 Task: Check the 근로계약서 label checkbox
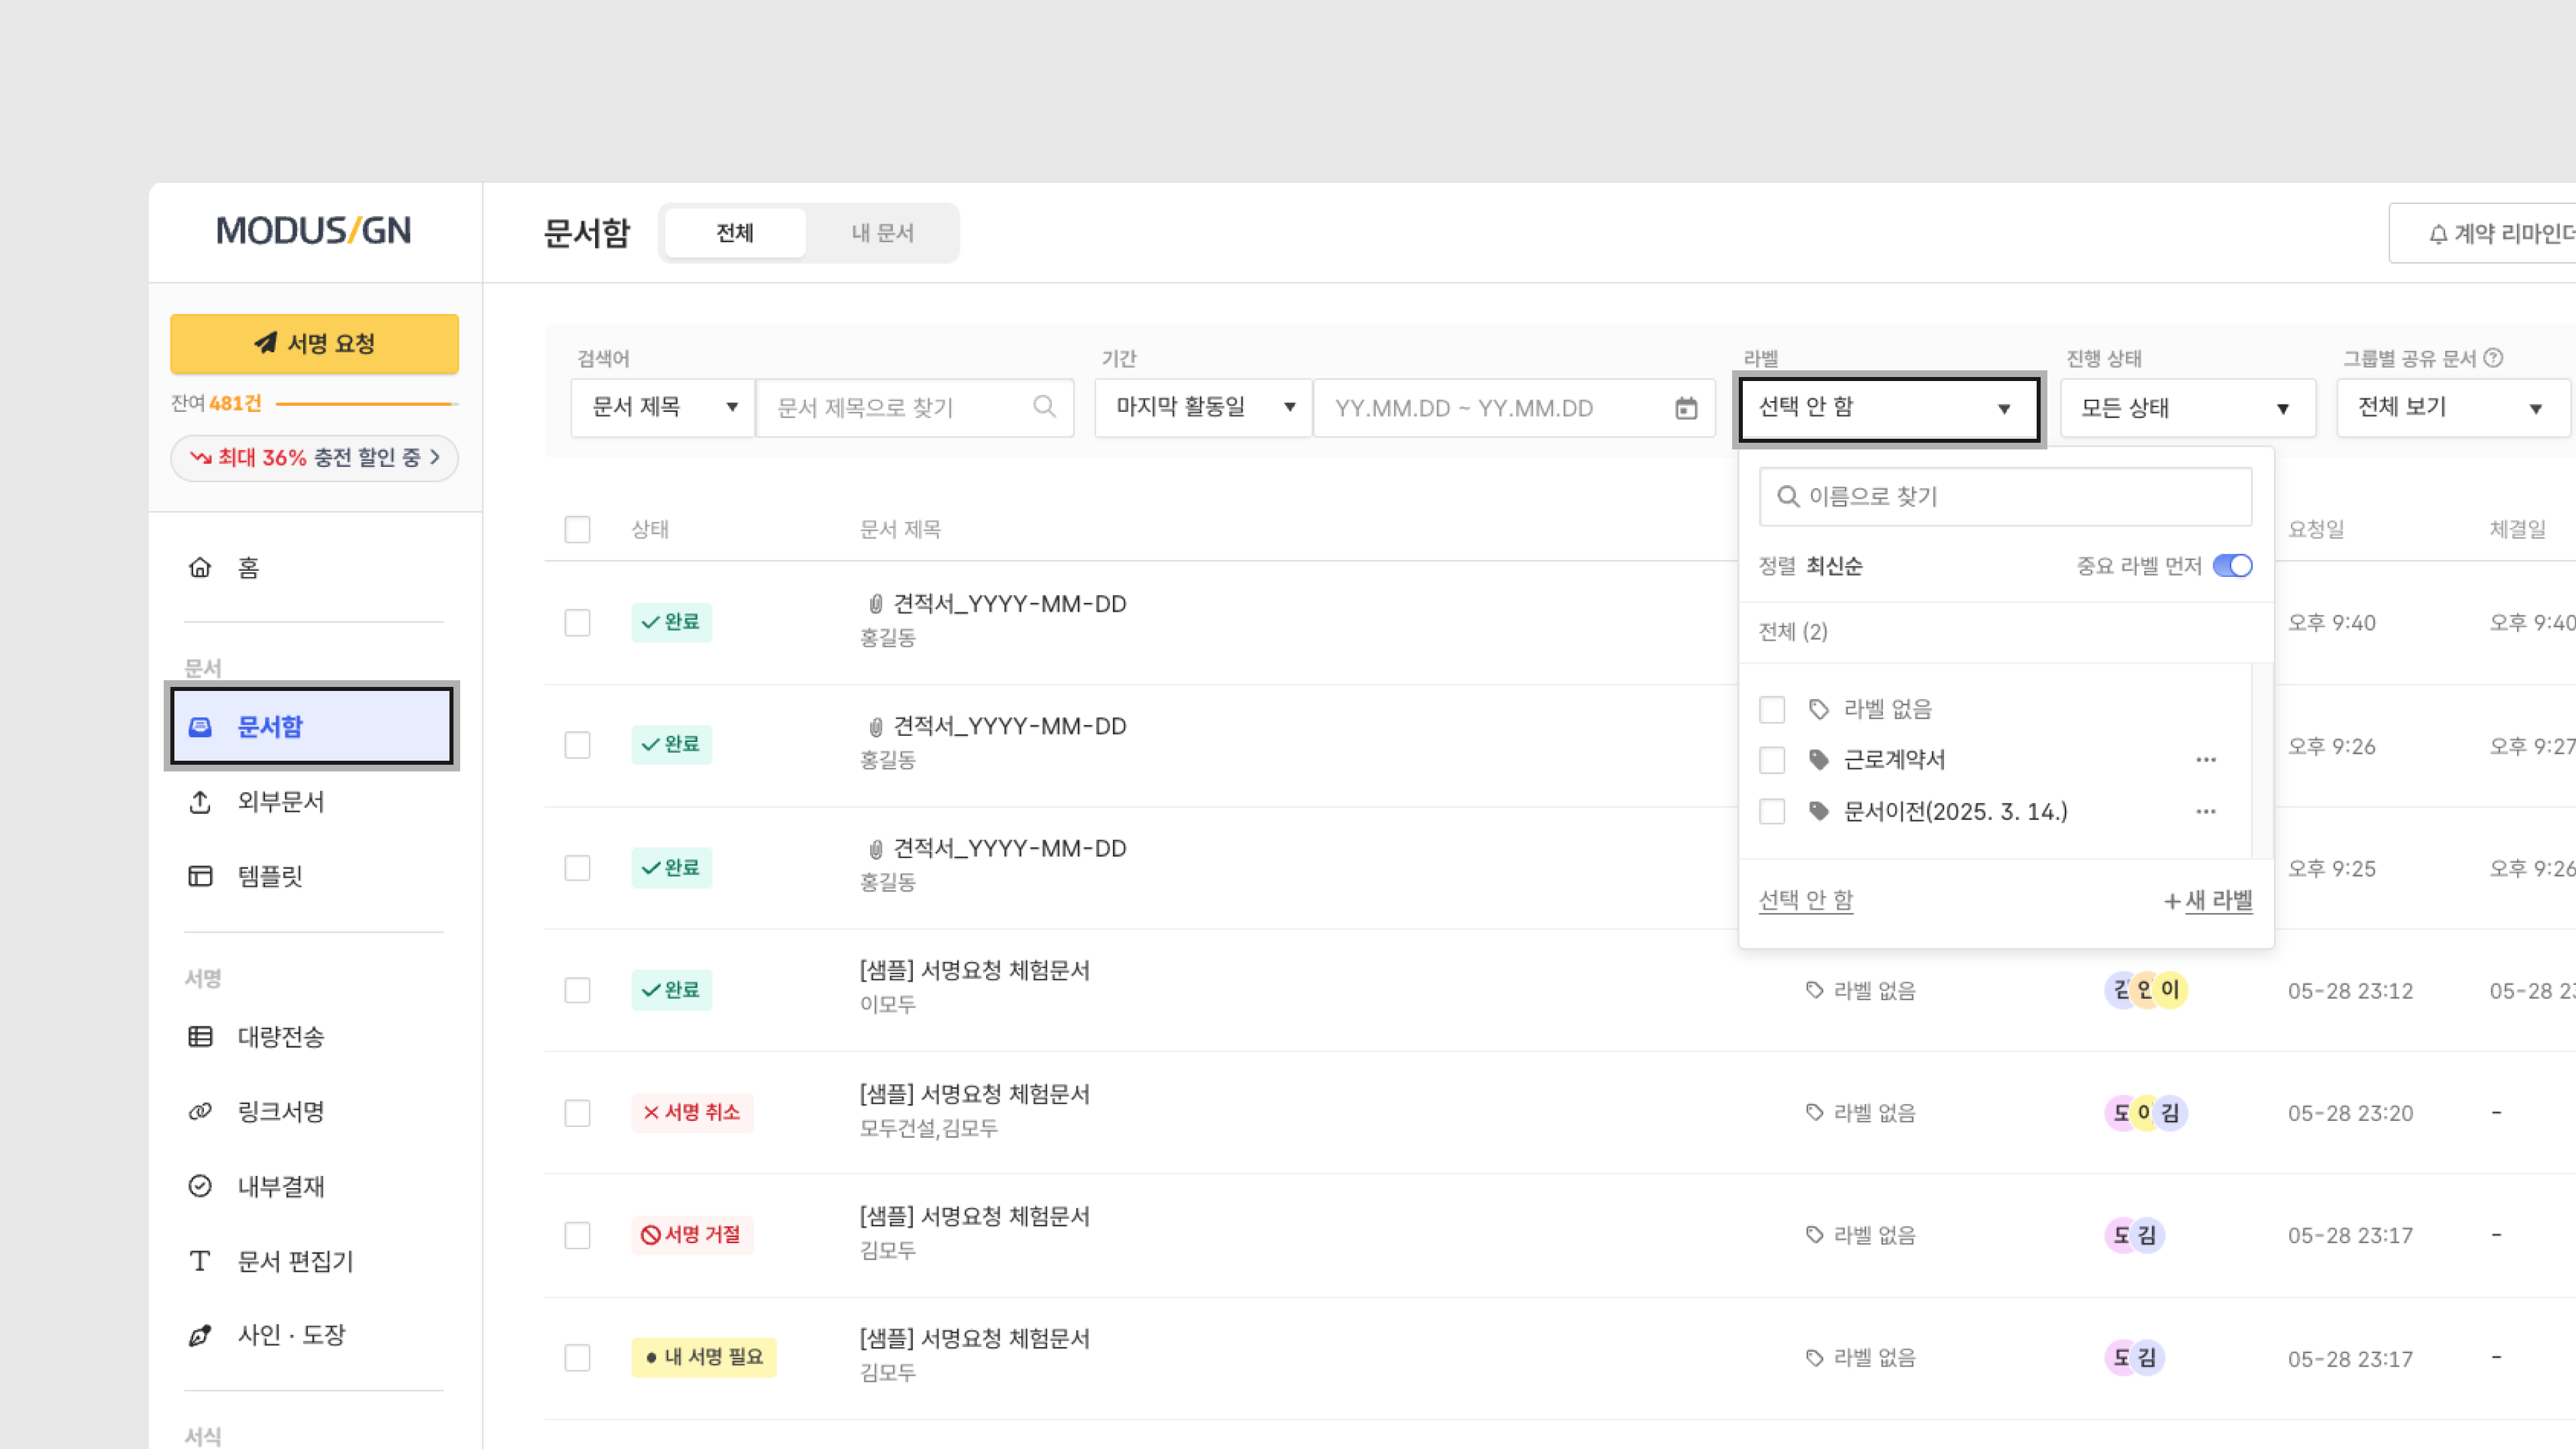click(x=1772, y=760)
